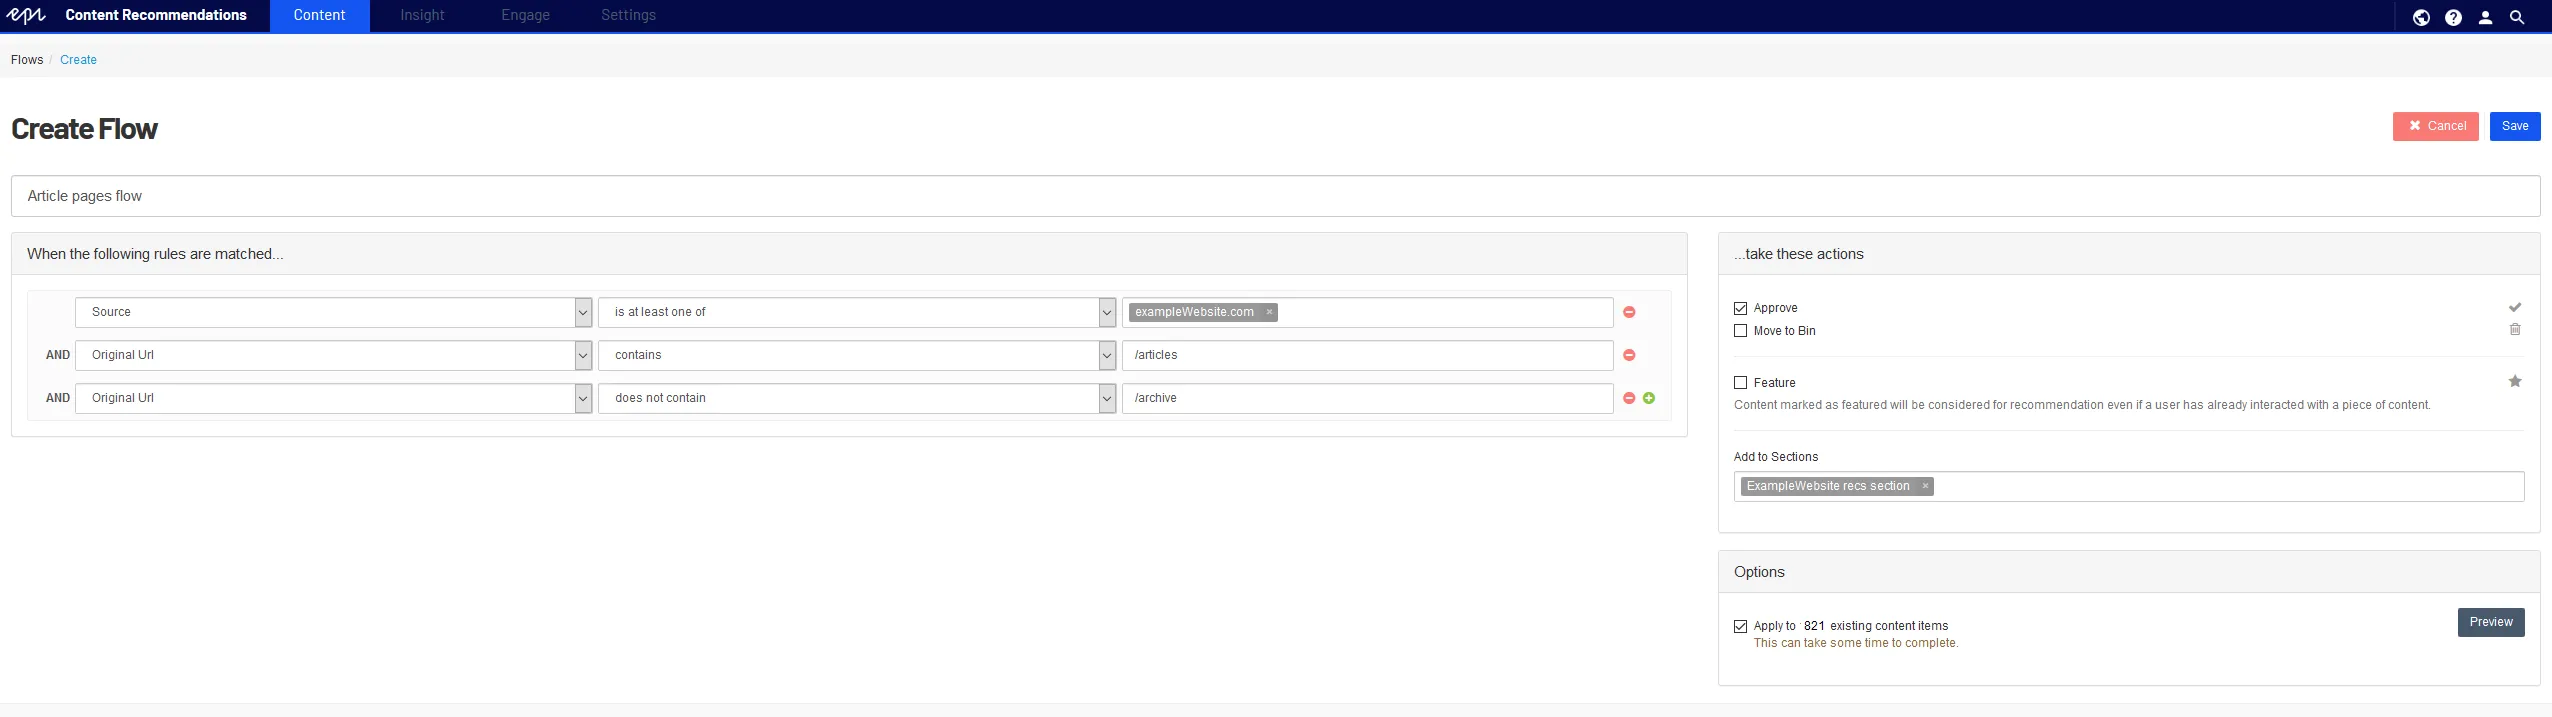Screen dimensions: 2552x717
Task: Cancel the flow creation
Action: 2435,126
